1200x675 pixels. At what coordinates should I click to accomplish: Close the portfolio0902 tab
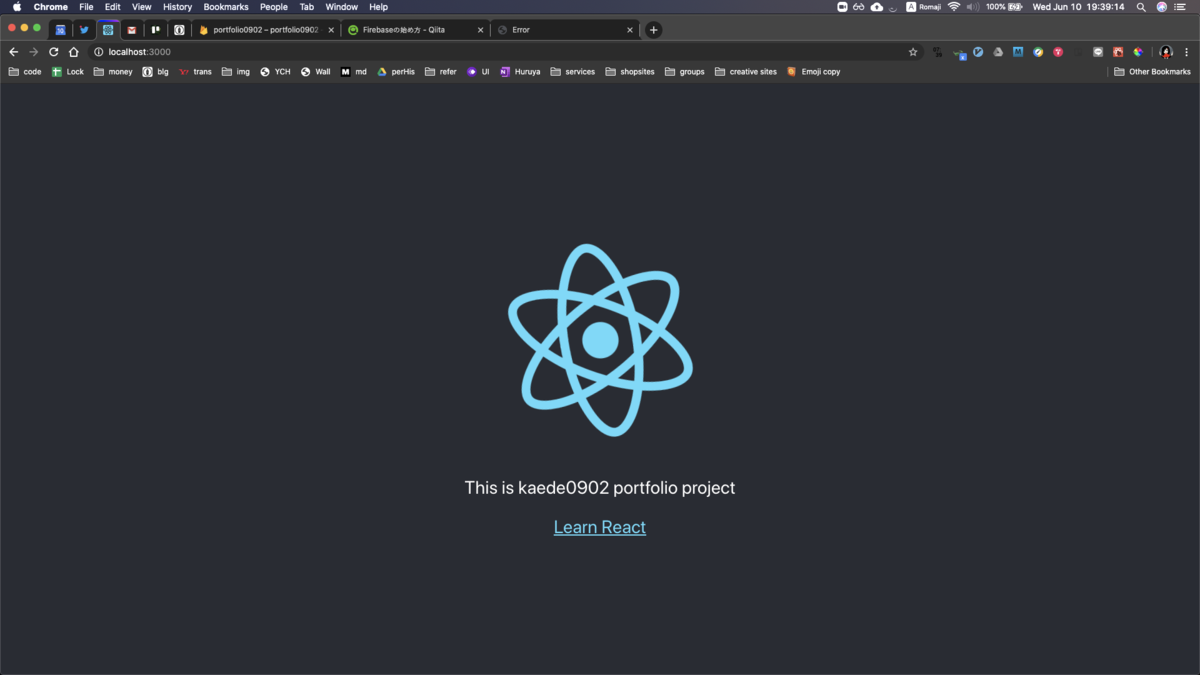331,30
